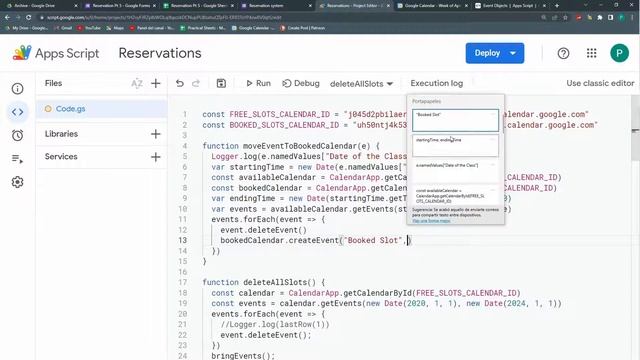Go back in browser history
The height and width of the screenshot is (360, 640).
[x=7, y=18]
